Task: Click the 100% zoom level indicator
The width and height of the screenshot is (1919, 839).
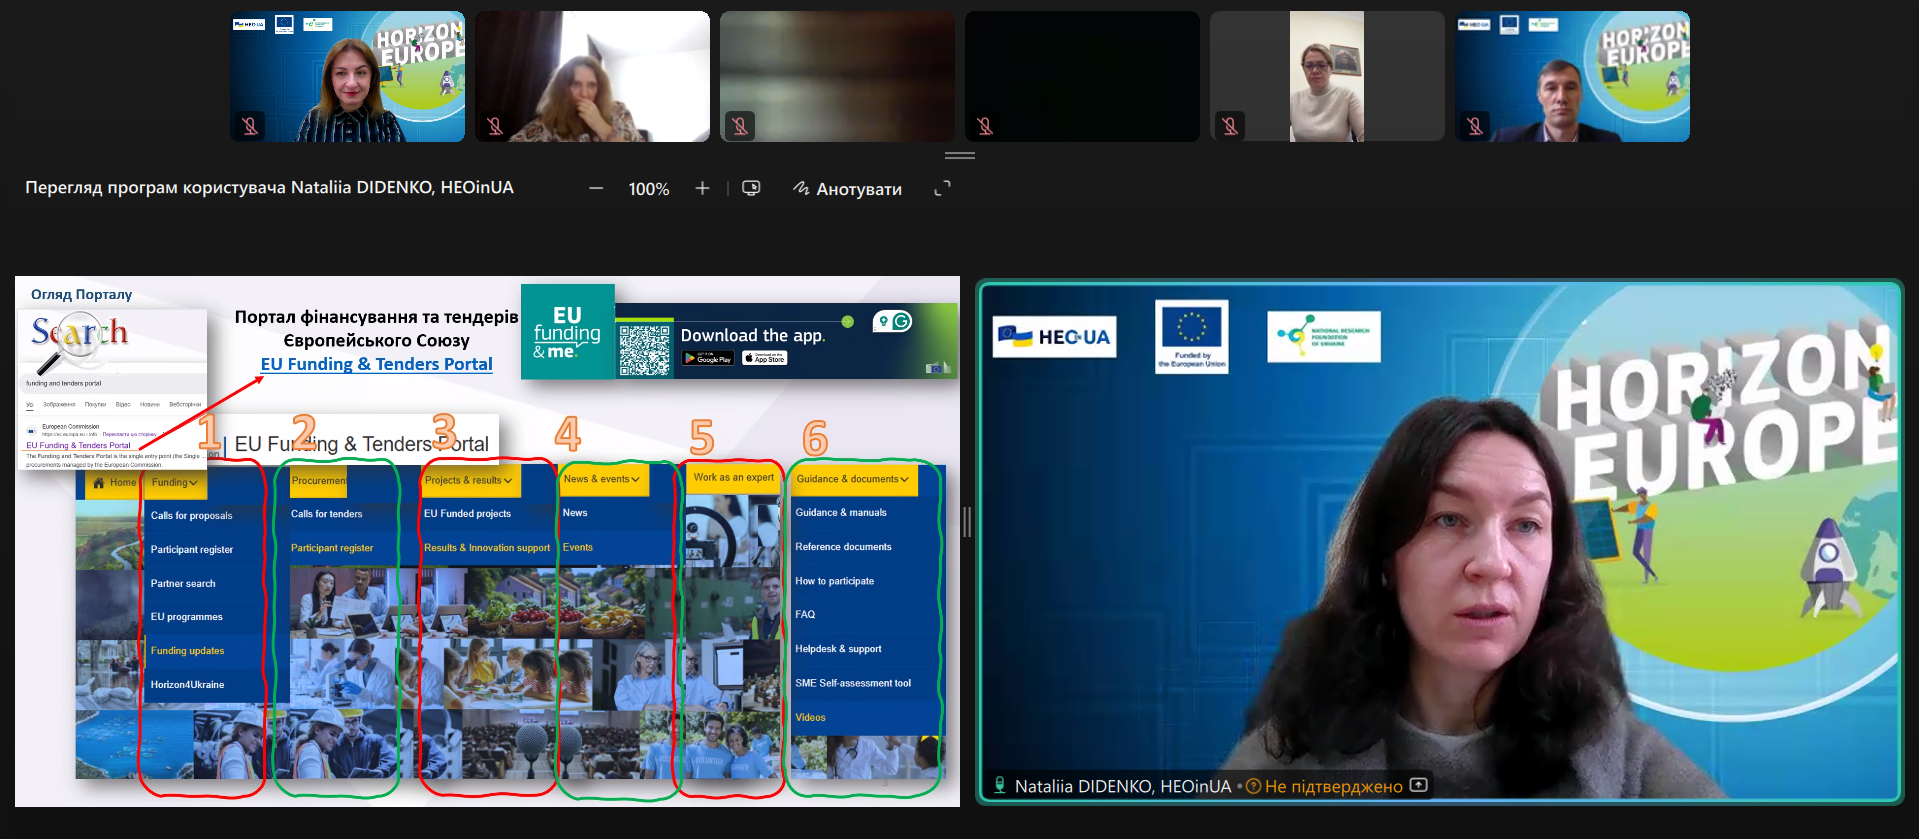Action: click(x=648, y=189)
